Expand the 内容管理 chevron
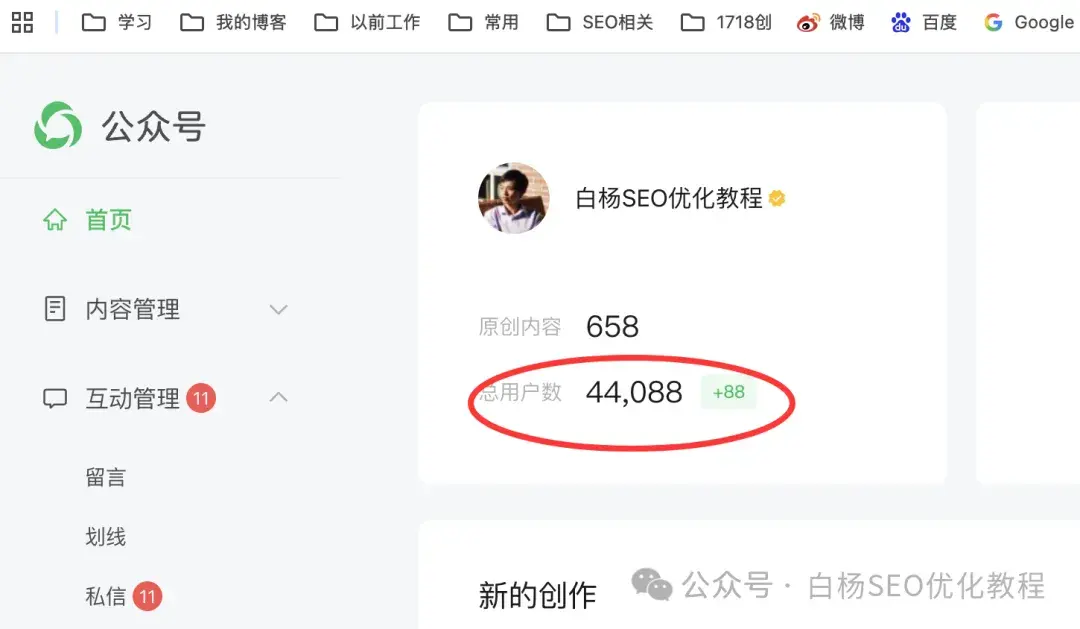The image size is (1080, 629). point(278,309)
